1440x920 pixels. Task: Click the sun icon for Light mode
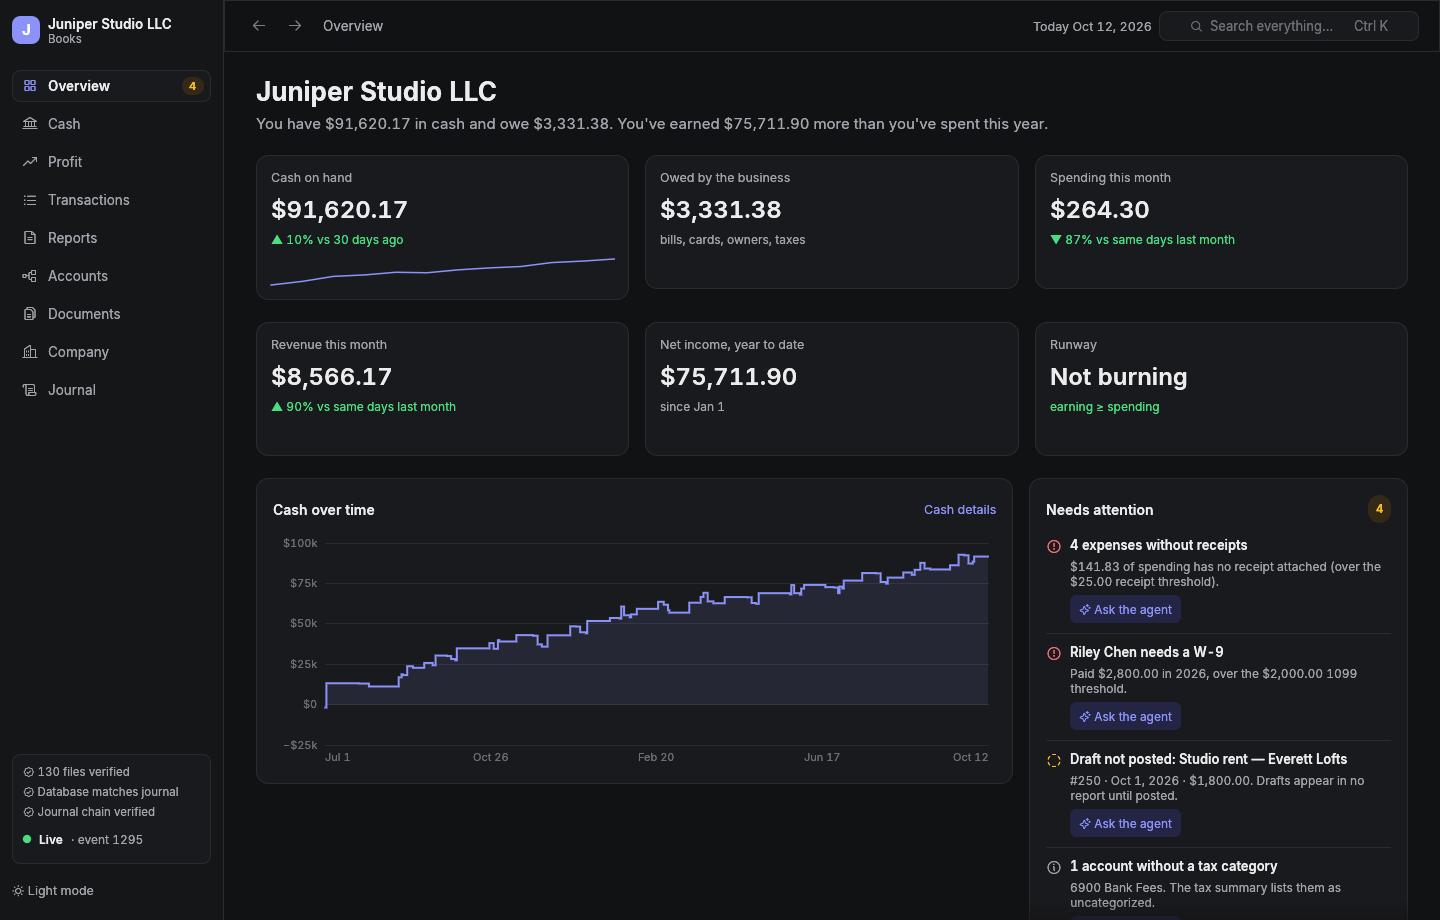18,891
